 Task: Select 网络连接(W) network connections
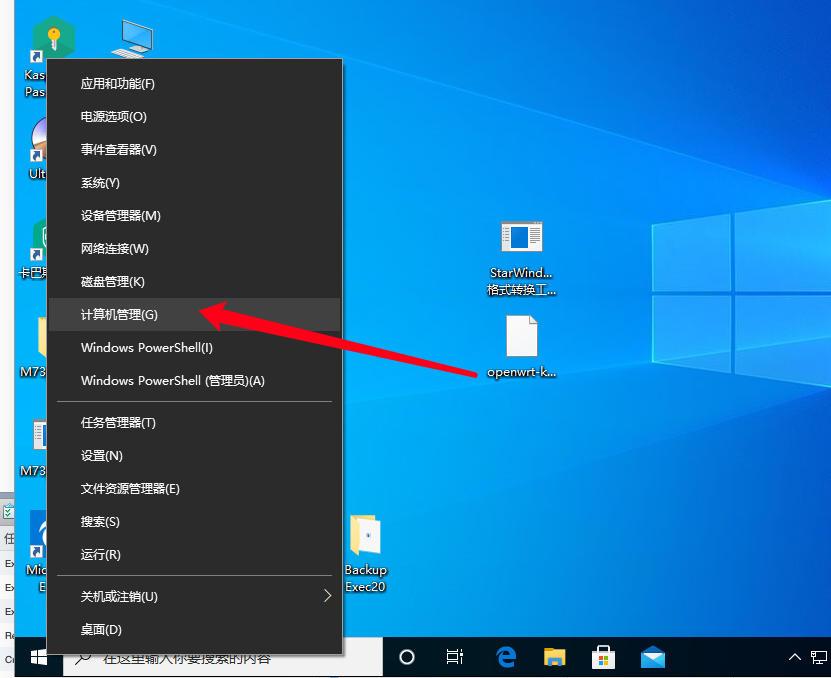pos(195,249)
